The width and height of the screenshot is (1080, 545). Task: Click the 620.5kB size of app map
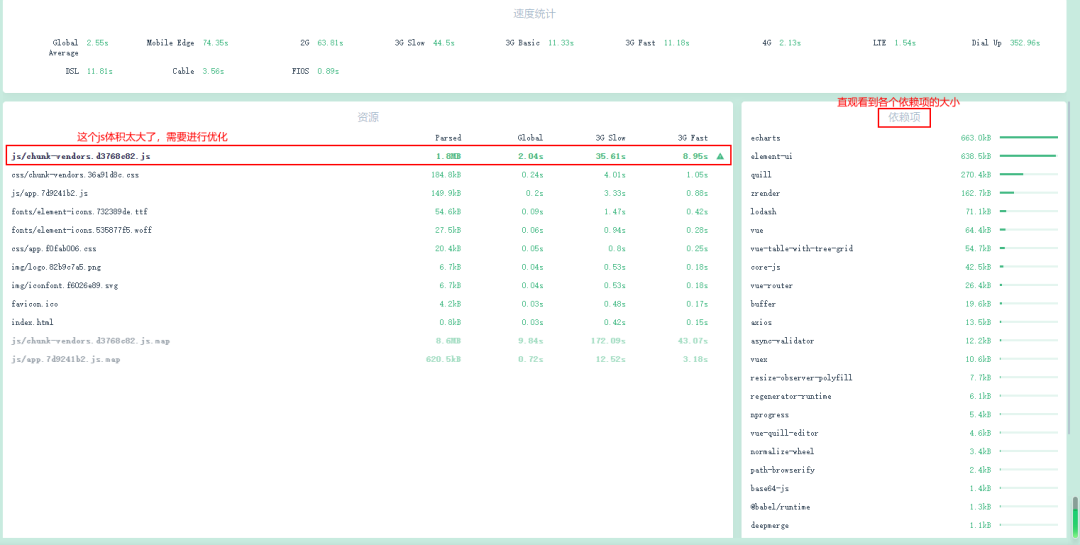[x=444, y=359]
